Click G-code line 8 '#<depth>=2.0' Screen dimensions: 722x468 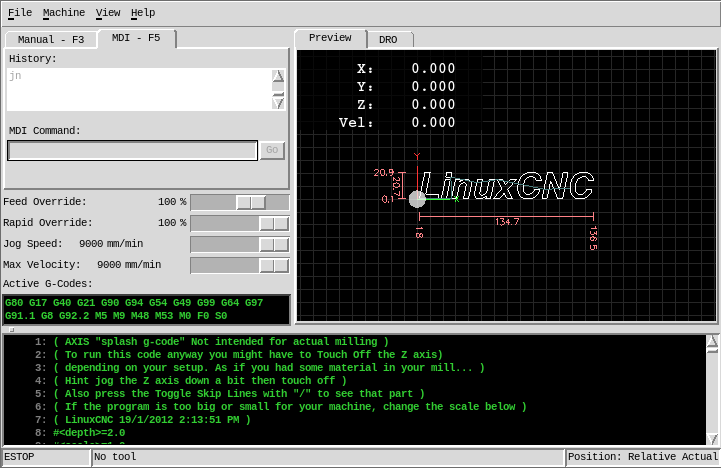click(89, 433)
